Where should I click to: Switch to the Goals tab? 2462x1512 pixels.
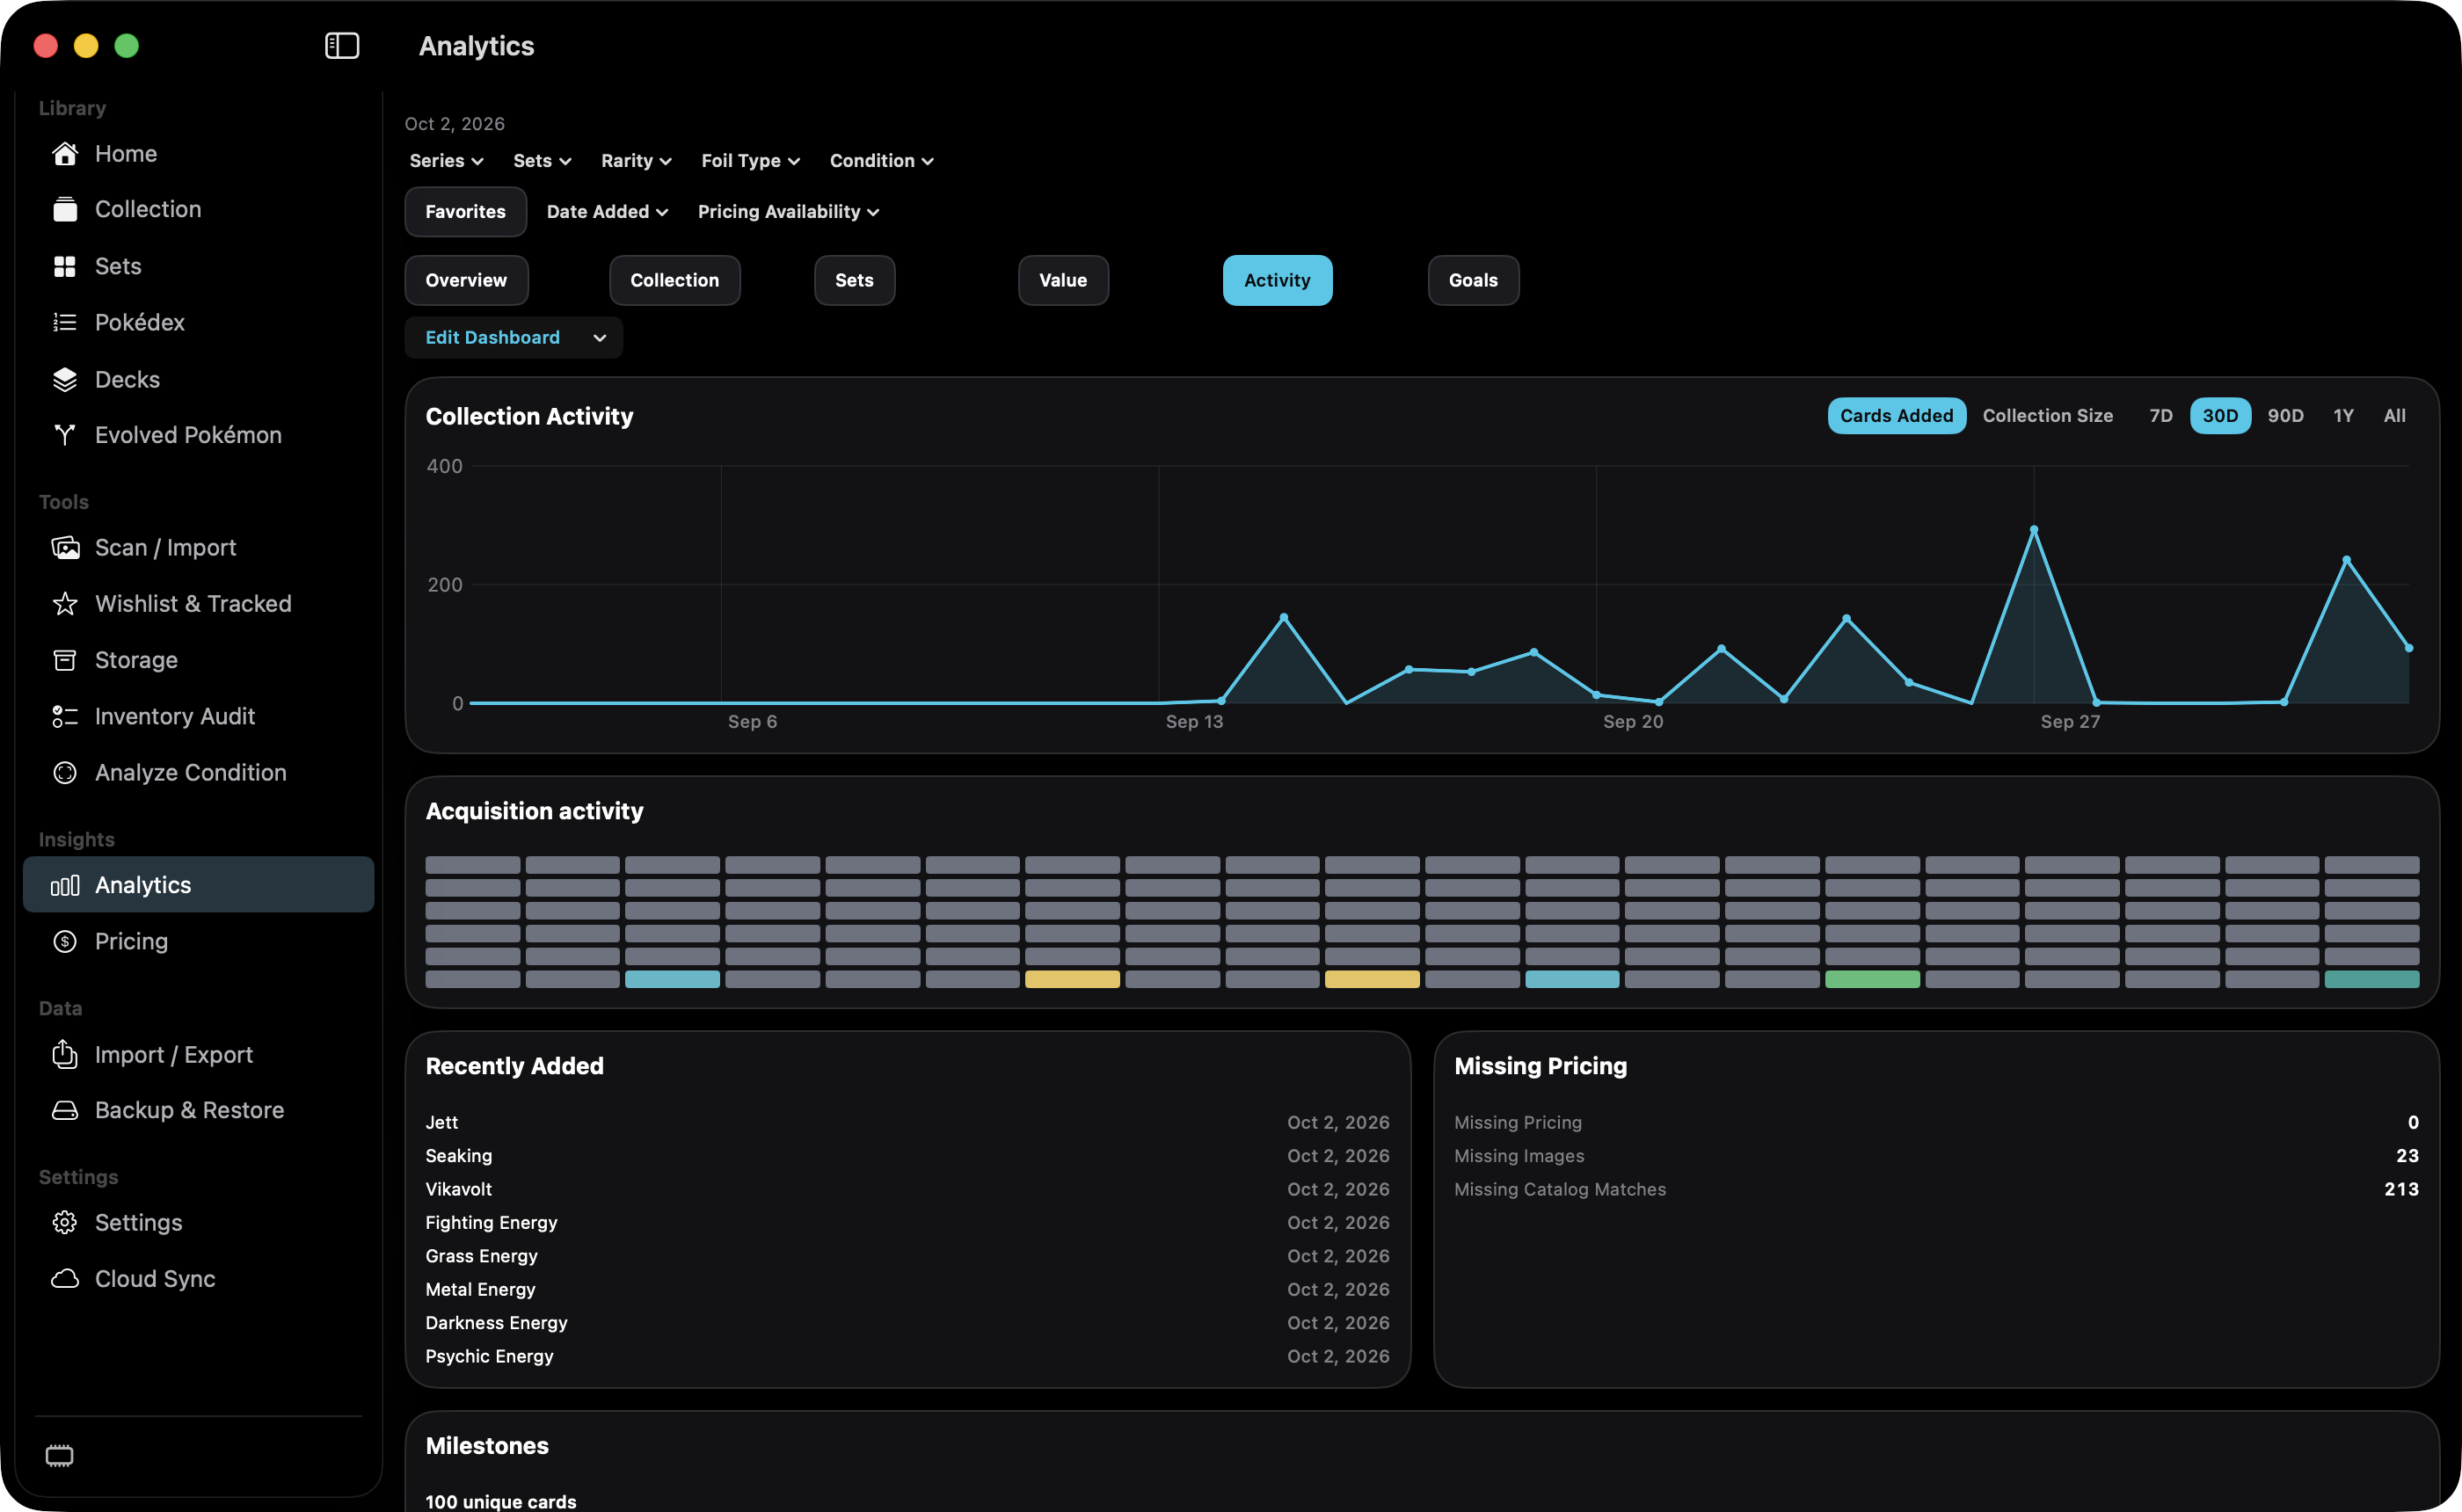pos(1473,281)
